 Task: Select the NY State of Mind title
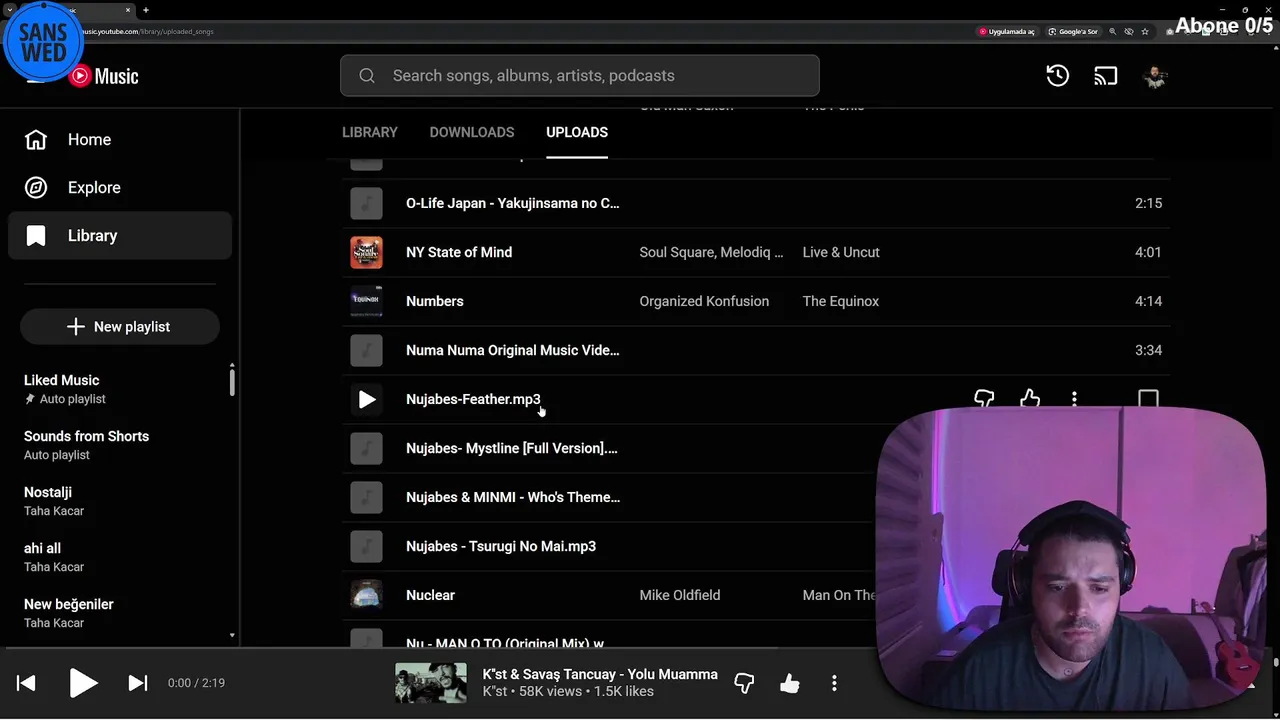tap(459, 252)
